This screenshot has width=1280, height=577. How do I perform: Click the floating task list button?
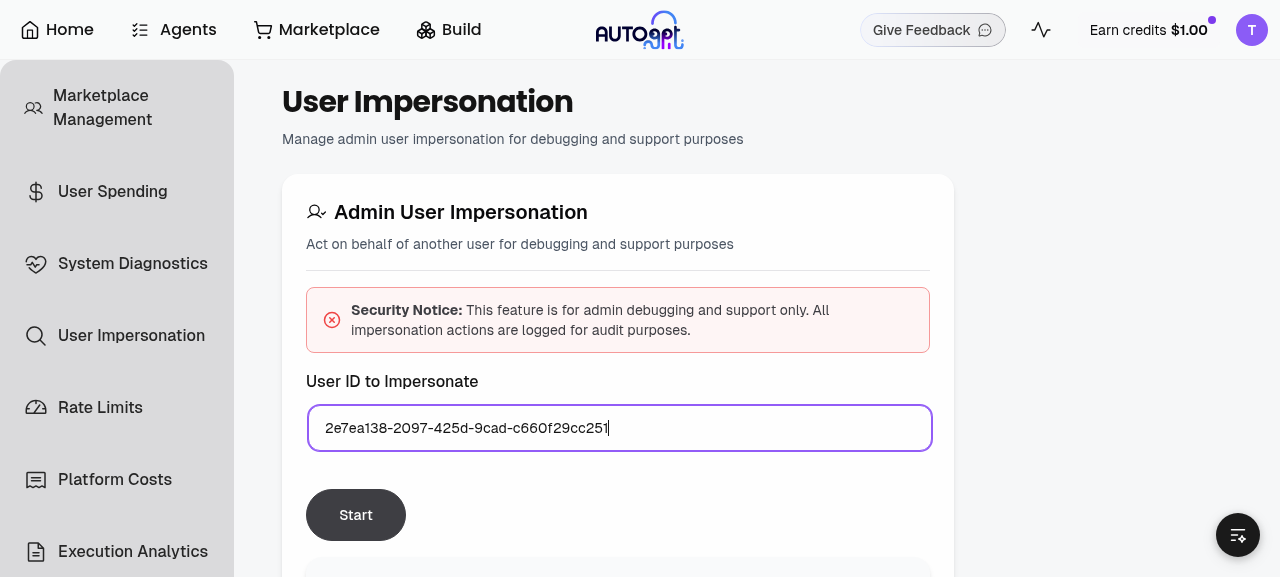tap(1238, 535)
